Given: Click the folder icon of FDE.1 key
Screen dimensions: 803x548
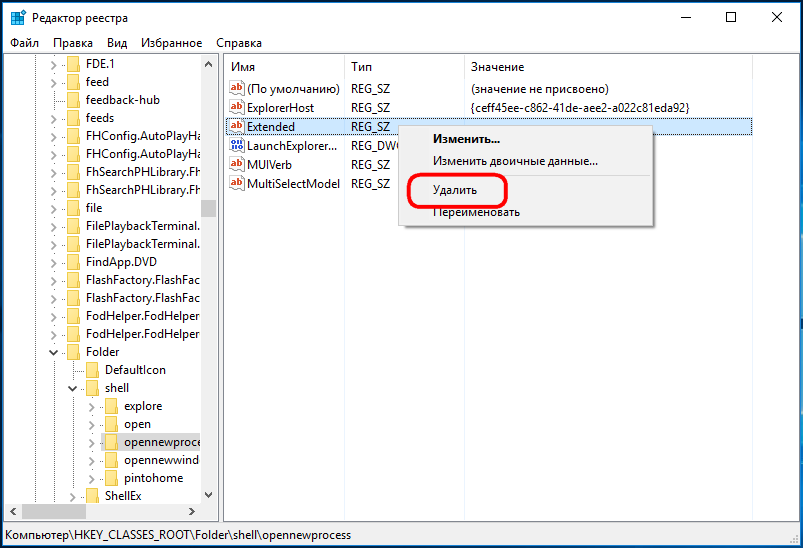Looking at the screenshot, I should [74, 64].
